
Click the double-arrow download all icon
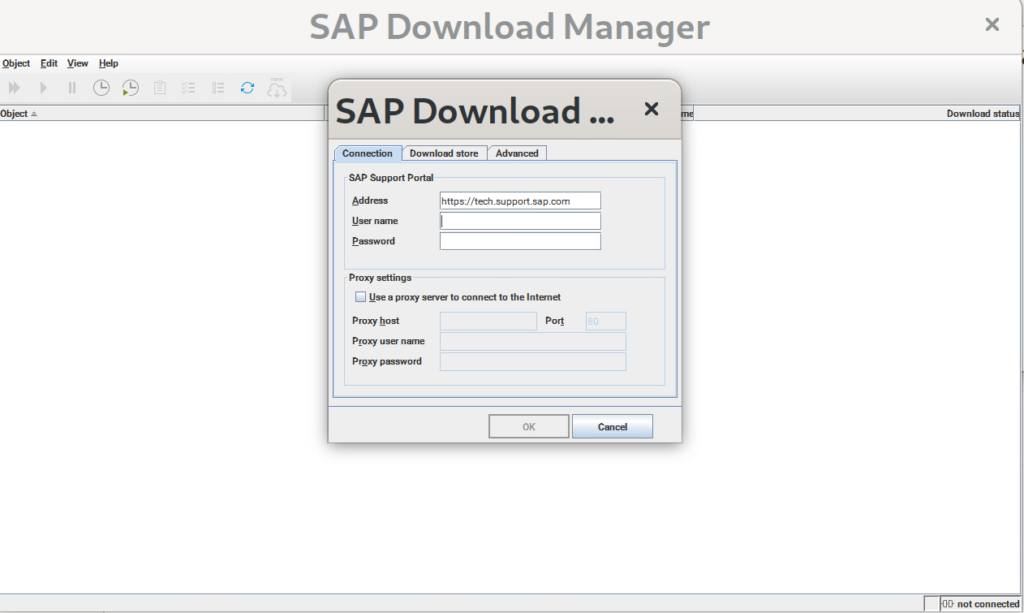pos(14,88)
